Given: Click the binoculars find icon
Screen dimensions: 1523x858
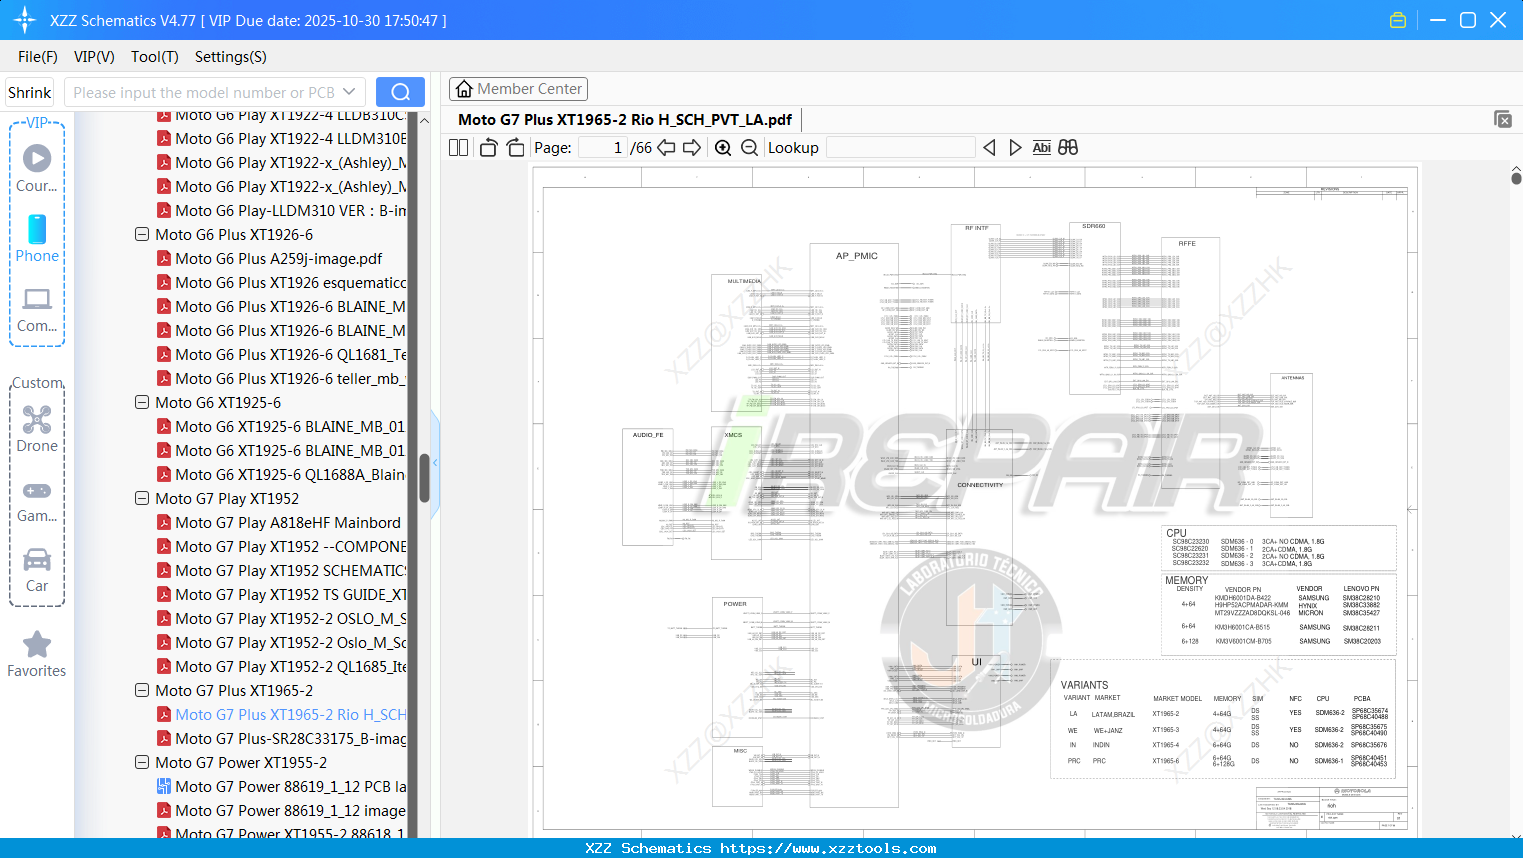Looking at the screenshot, I should coord(1068,148).
